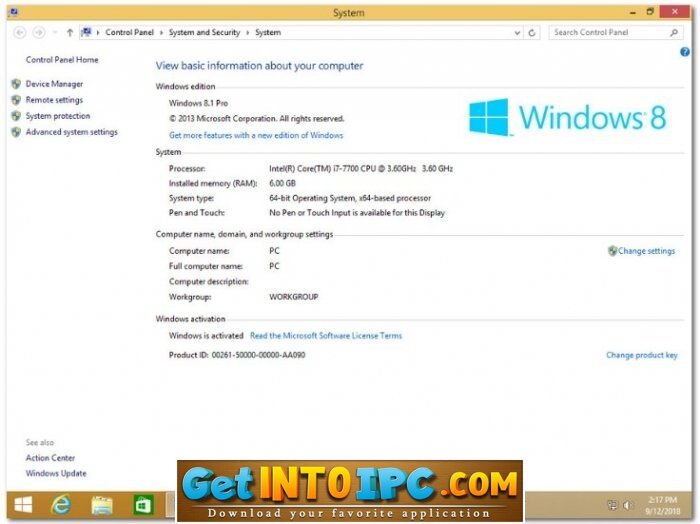Select the 6.00 GB installed memory value
Screen dimensions: 700x524
[282, 183]
